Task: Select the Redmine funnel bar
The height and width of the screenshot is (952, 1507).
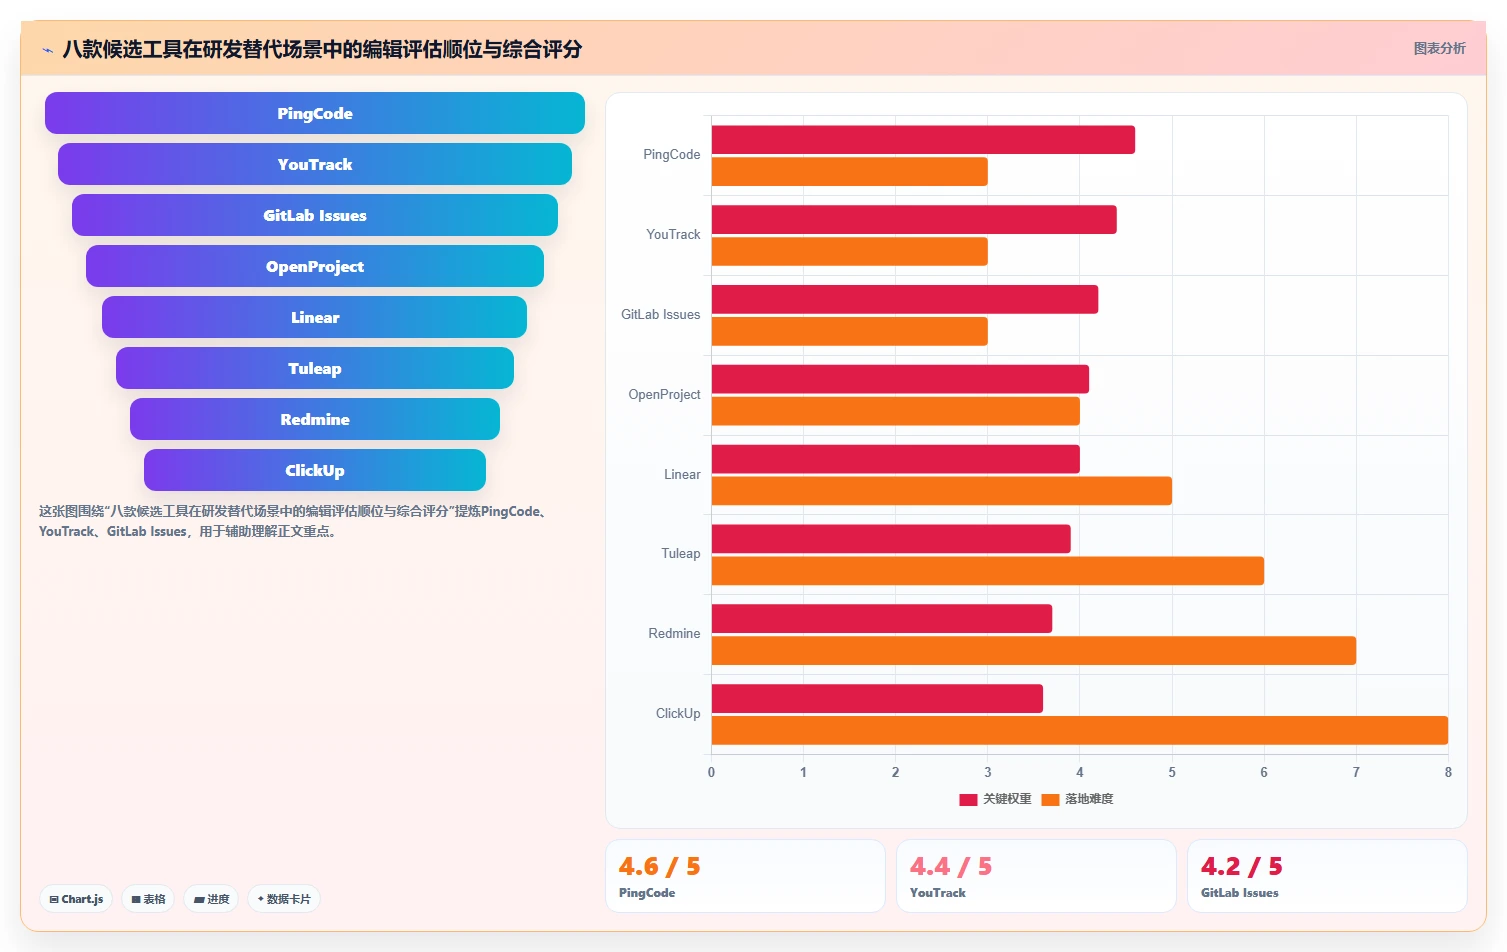Action: click(315, 419)
